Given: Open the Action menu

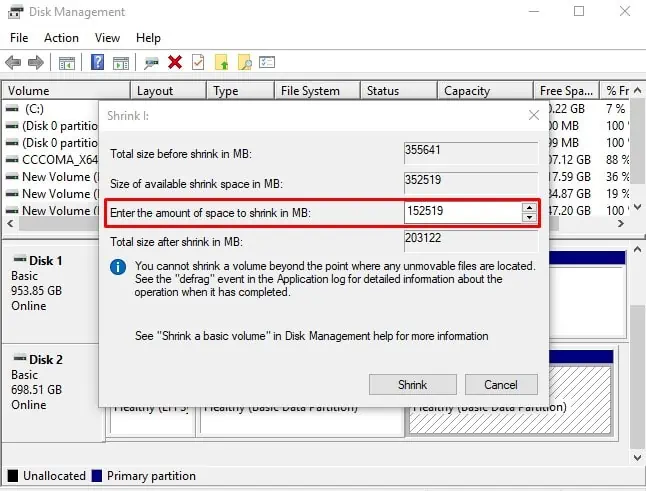Looking at the screenshot, I should coord(61,38).
